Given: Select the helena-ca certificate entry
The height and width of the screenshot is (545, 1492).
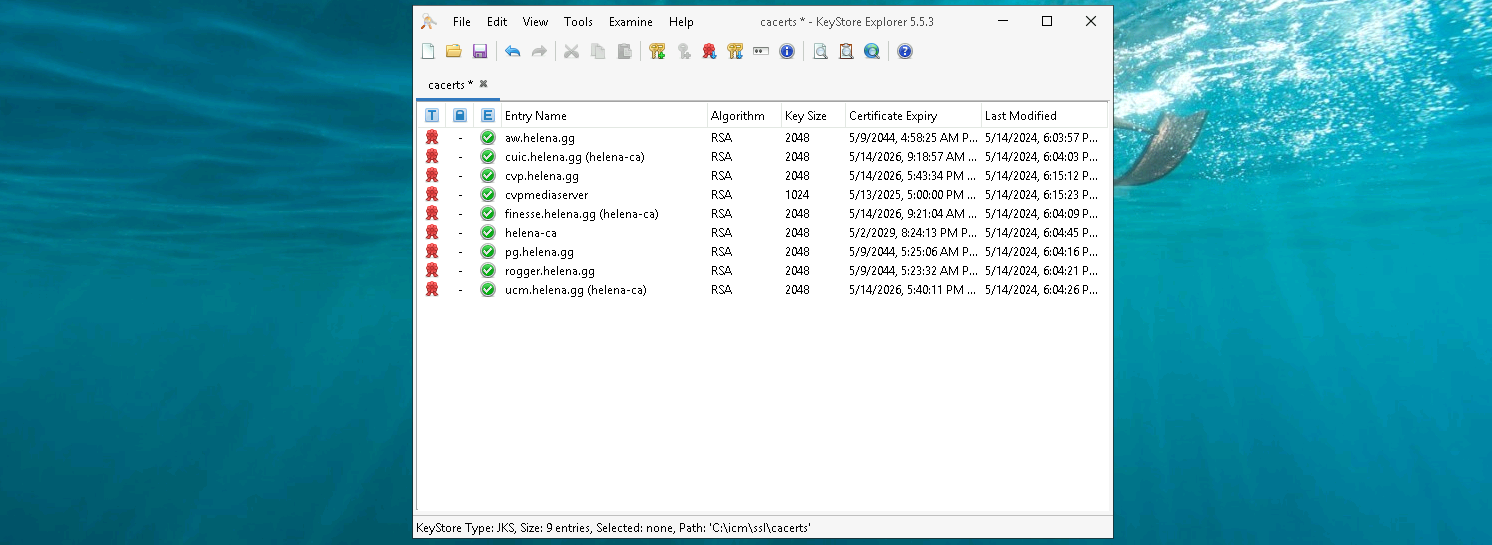Looking at the screenshot, I should (531, 233).
